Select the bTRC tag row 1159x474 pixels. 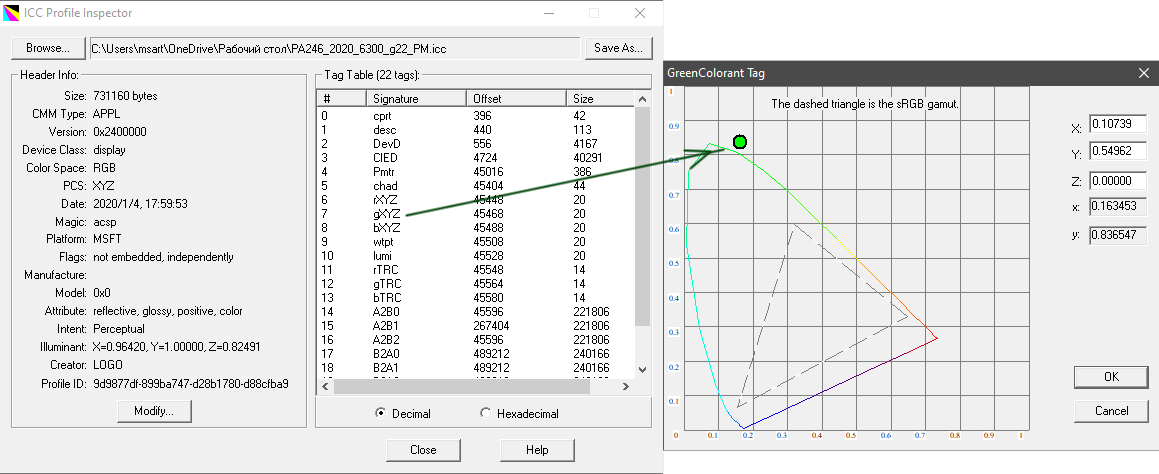click(475, 298)
